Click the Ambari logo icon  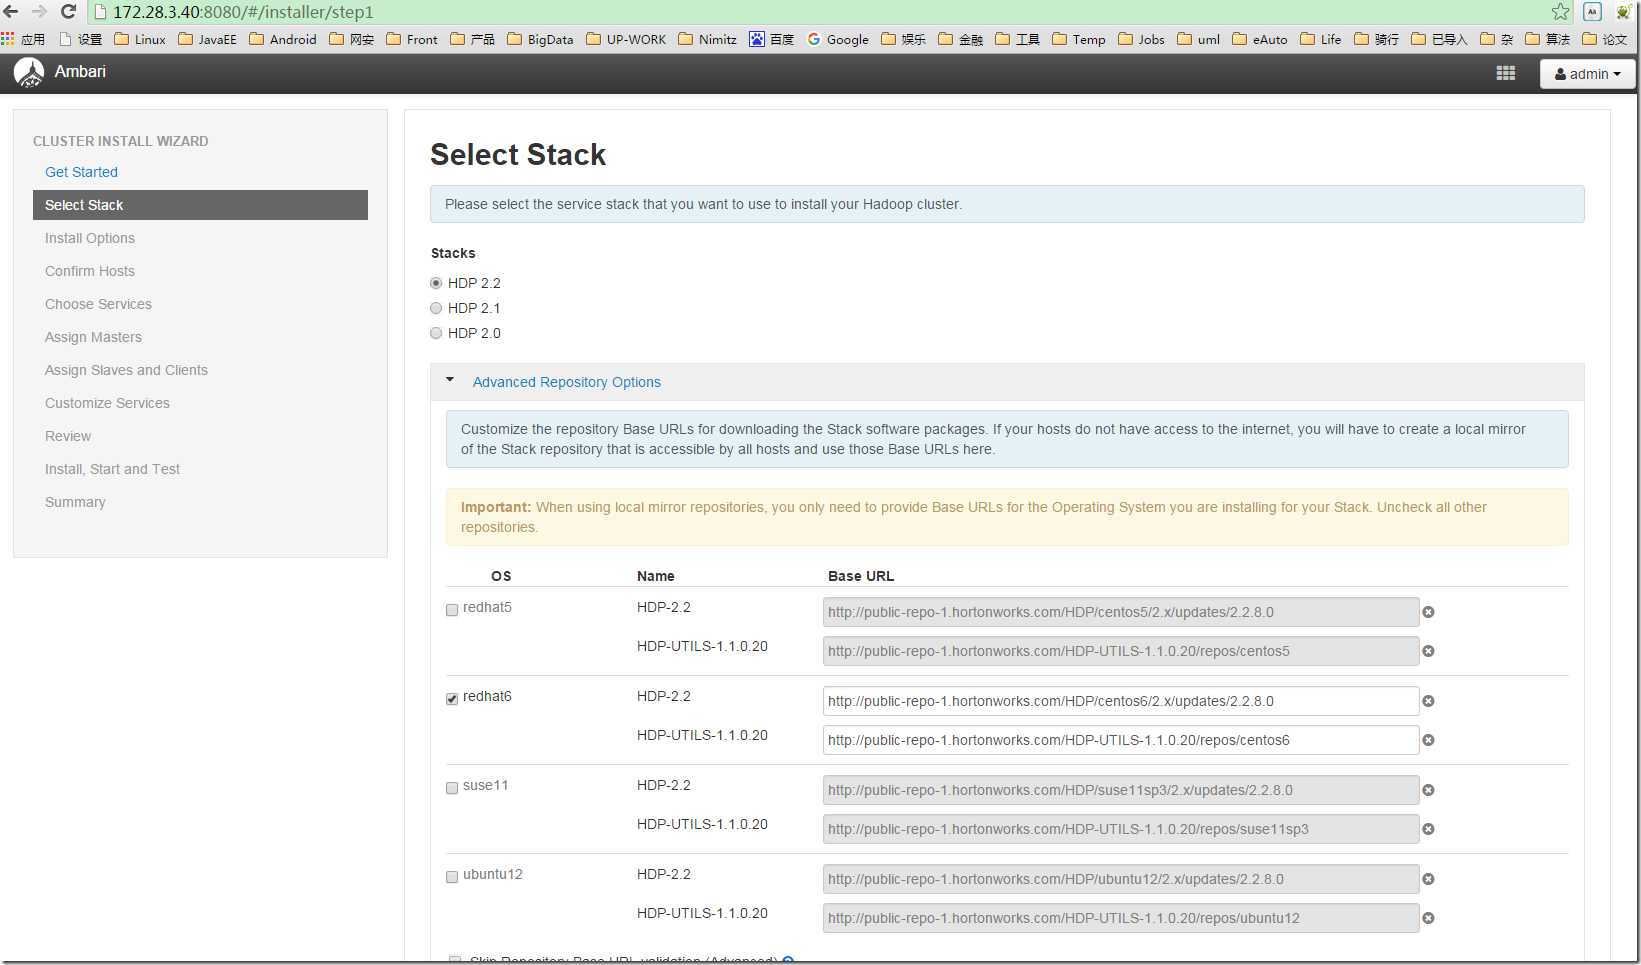coord(29,73)
